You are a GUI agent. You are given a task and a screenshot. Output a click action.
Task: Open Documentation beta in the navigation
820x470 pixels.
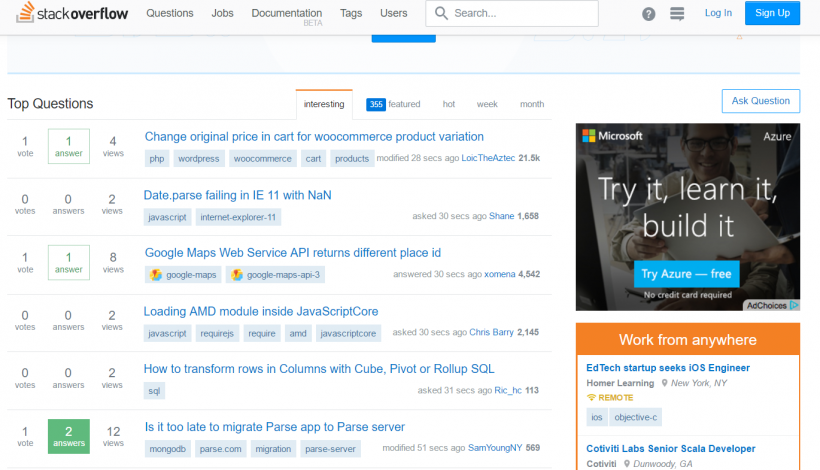click(x=287, y=15)
